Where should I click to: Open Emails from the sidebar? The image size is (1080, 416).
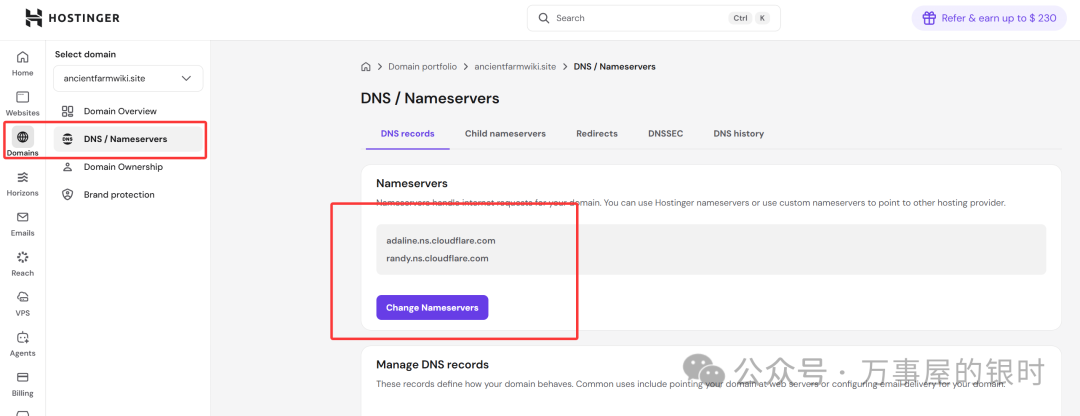click(22, 223)
